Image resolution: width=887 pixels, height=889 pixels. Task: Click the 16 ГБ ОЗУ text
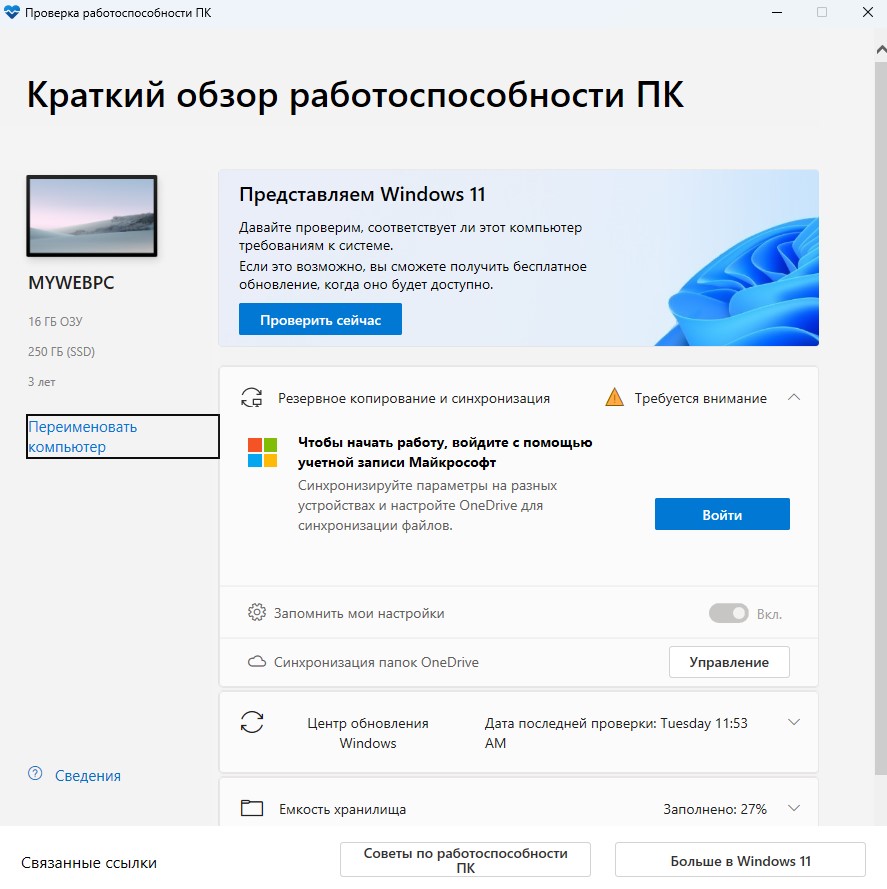(56, 321)
